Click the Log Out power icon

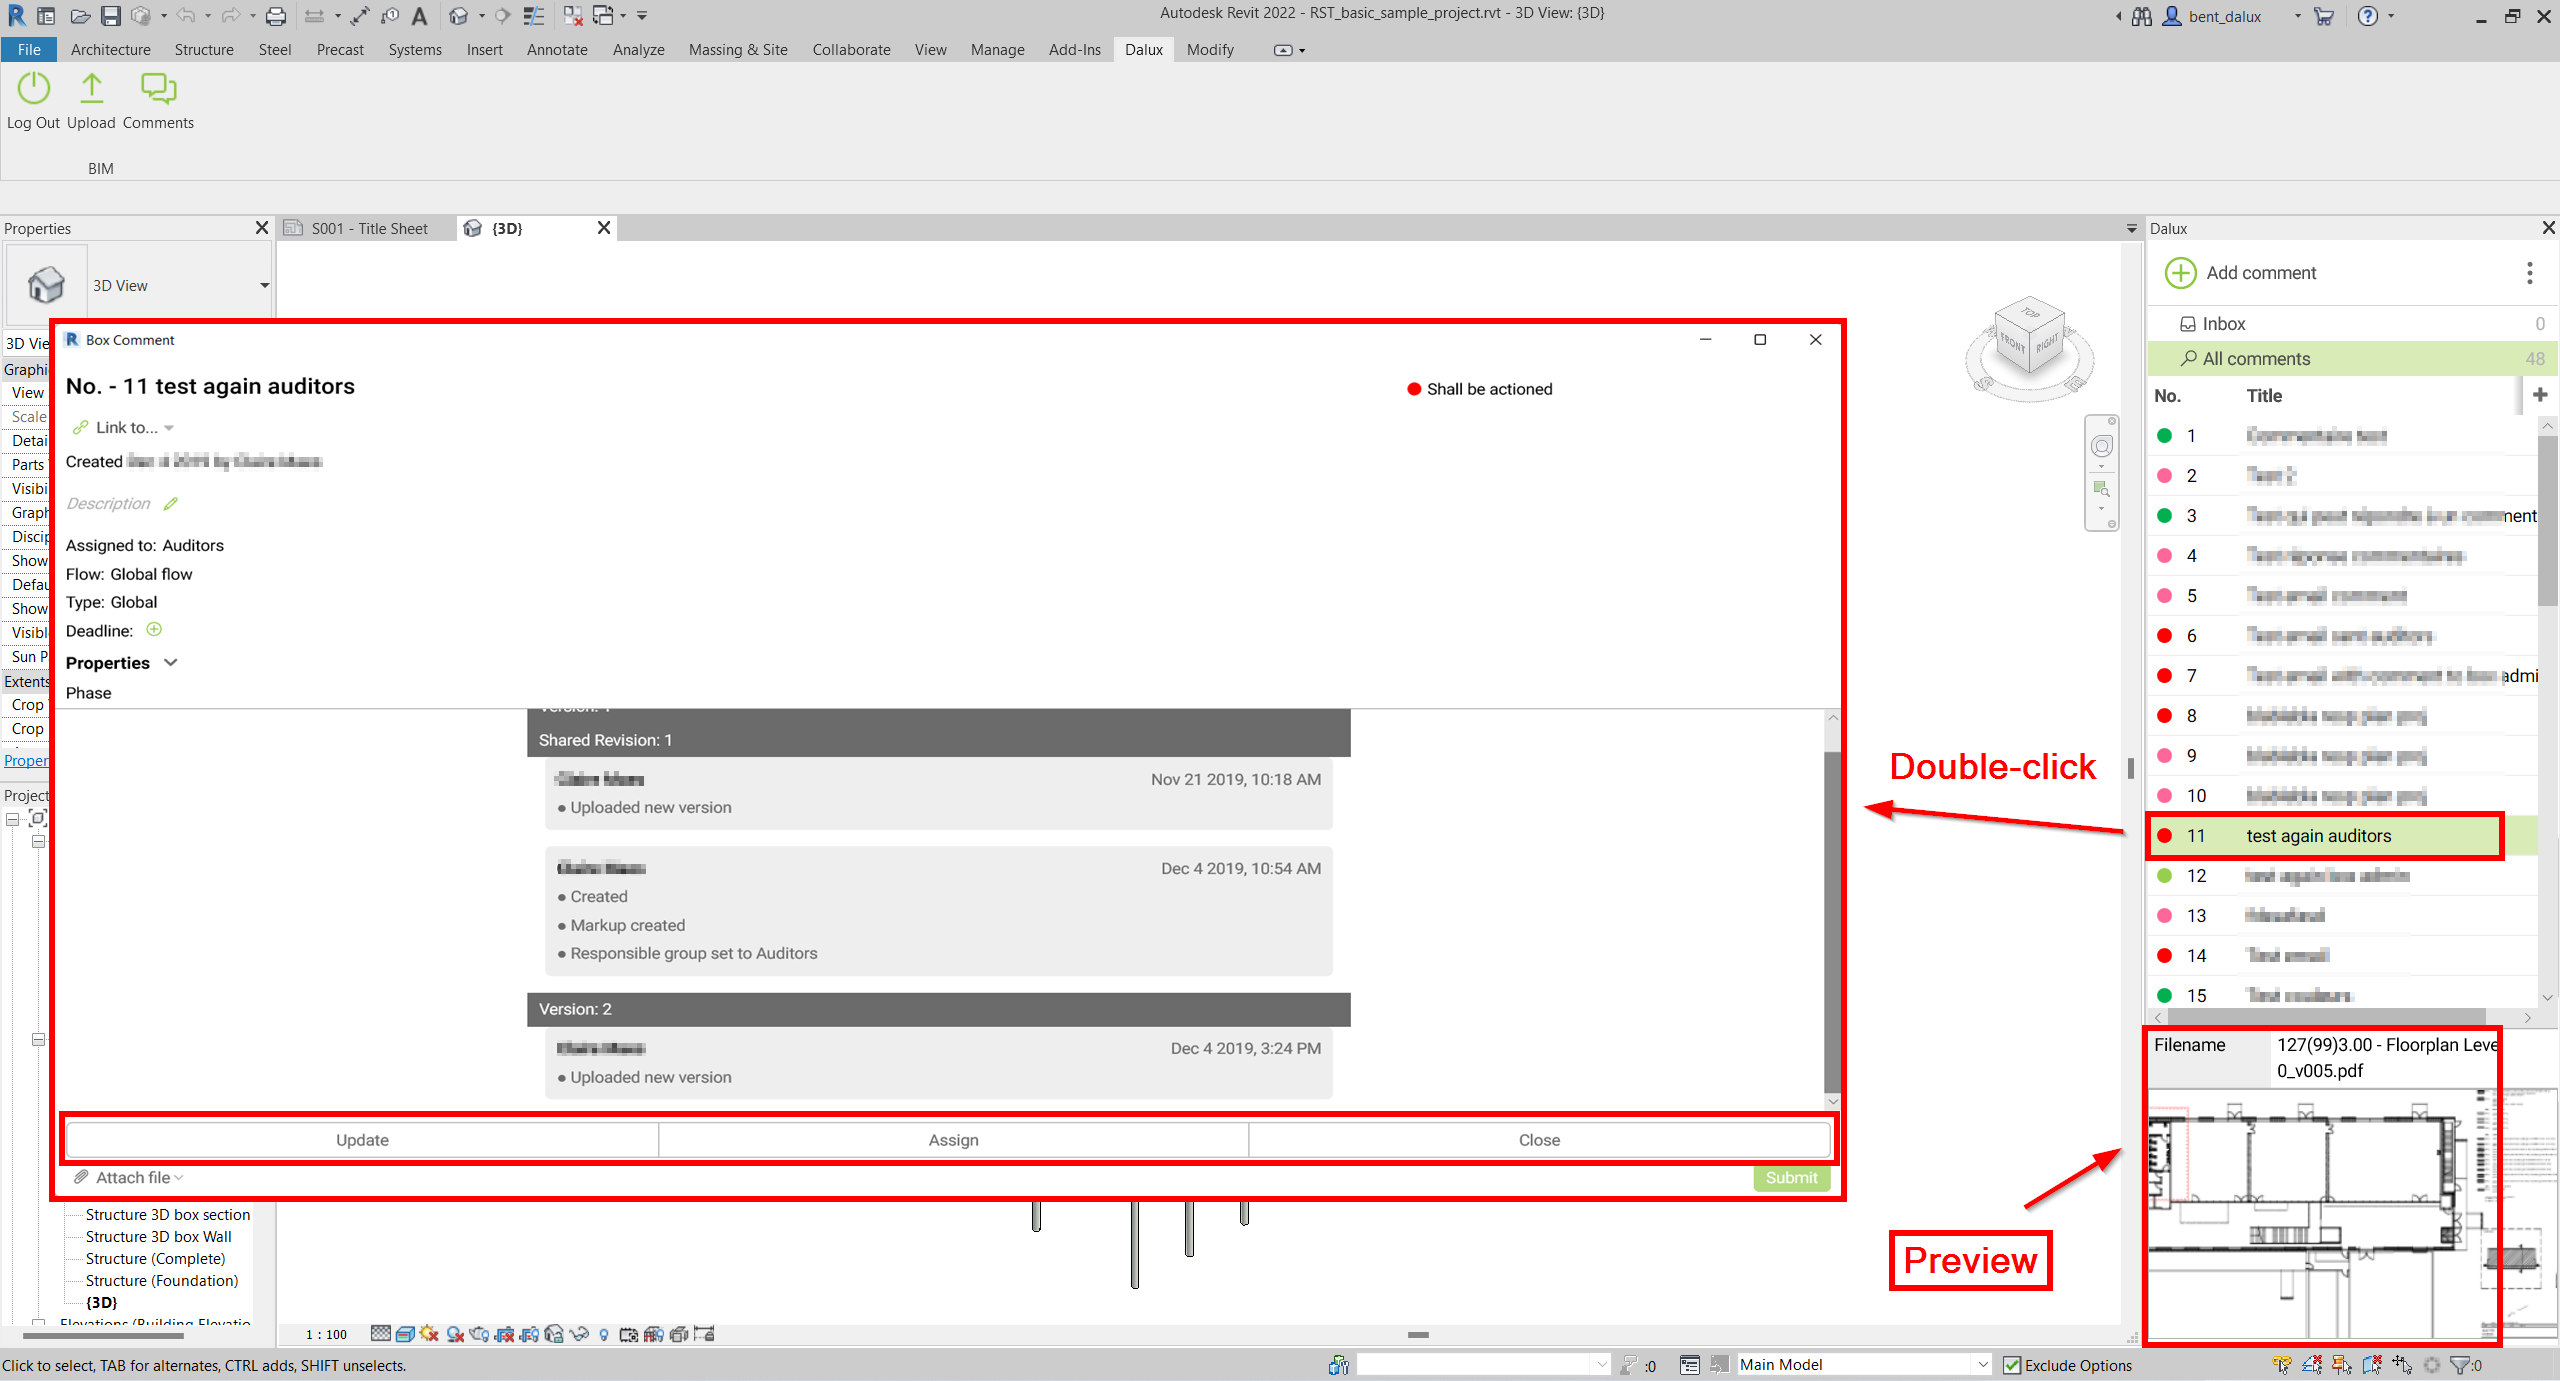coord(33,89)
